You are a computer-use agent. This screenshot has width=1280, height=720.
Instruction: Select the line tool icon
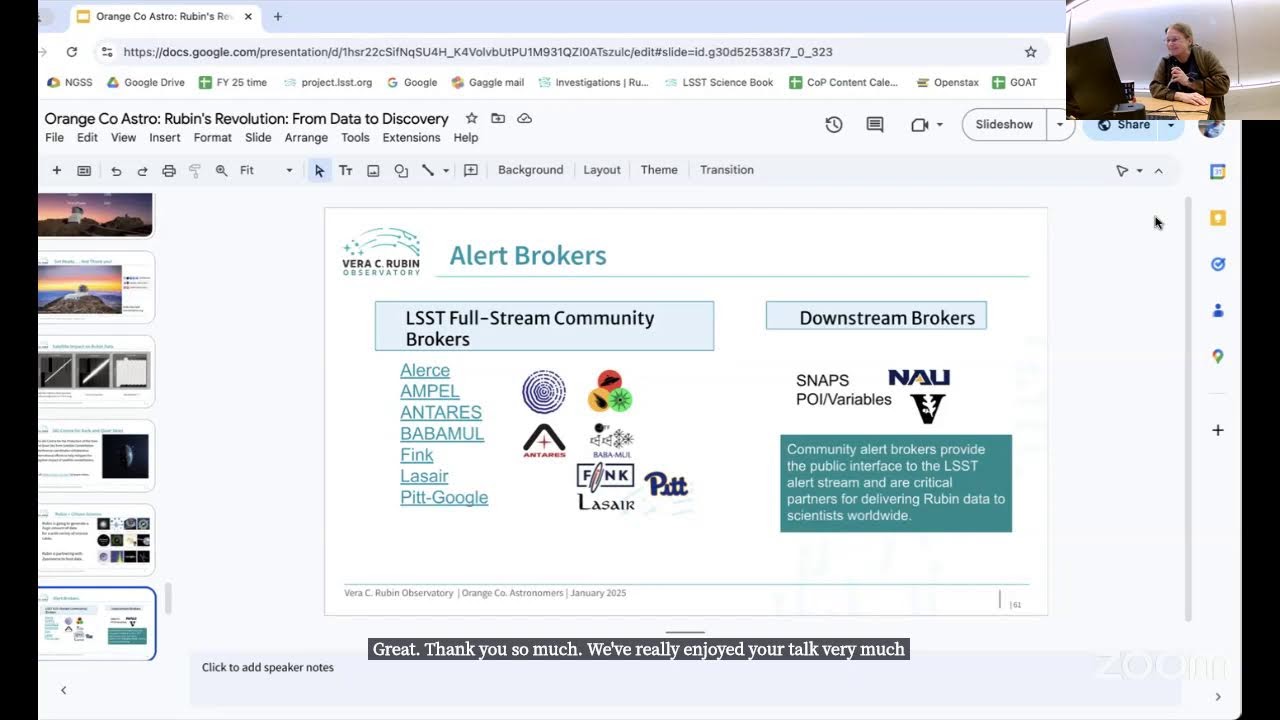(x=428, y=171)
